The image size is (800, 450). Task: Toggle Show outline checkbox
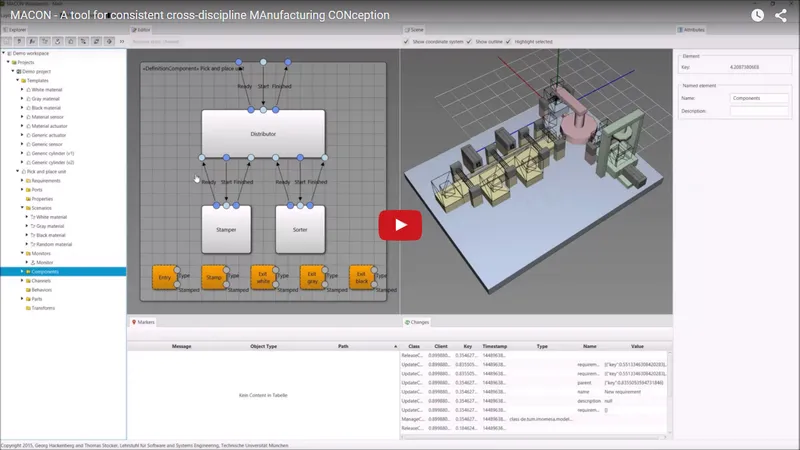point(469,42)
